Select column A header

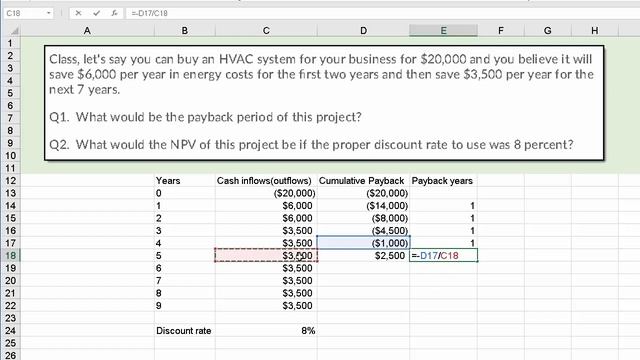point(87,31)
